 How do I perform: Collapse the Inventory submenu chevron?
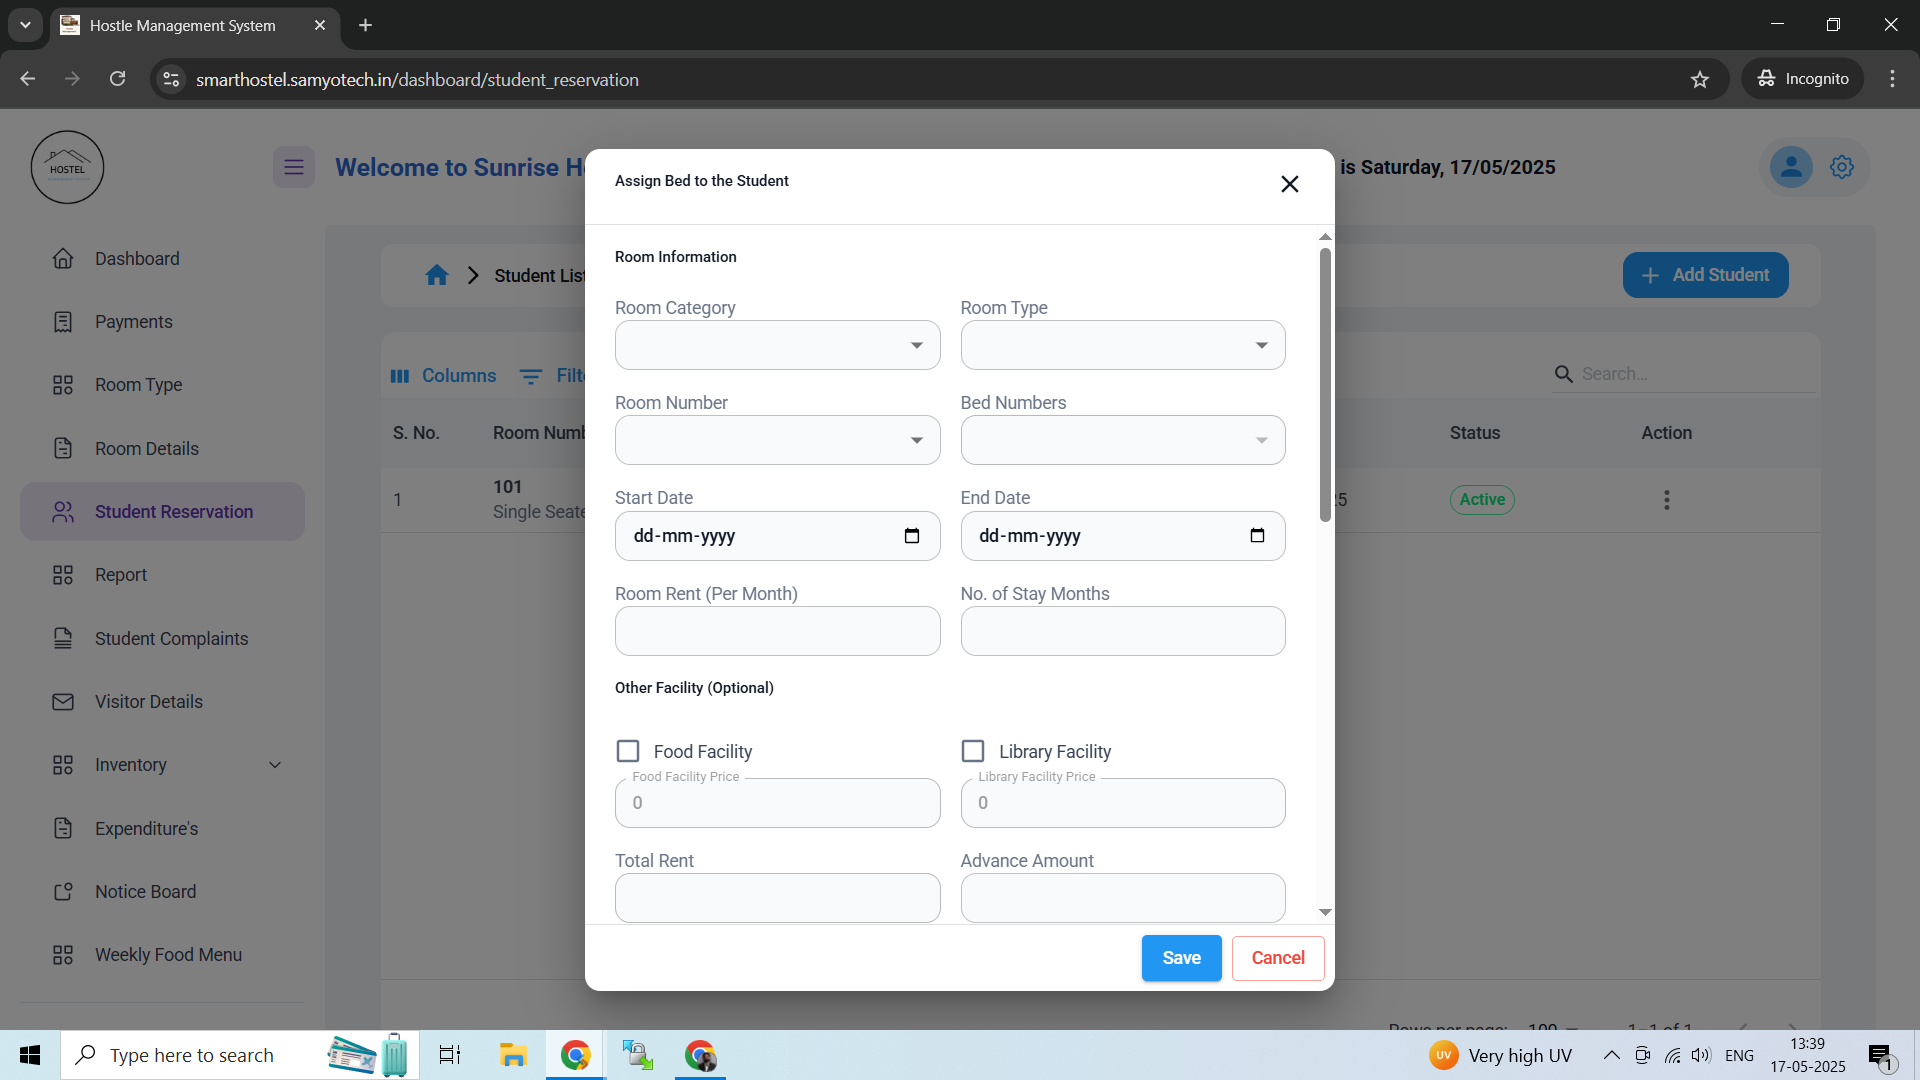click(x=276, y=765)
